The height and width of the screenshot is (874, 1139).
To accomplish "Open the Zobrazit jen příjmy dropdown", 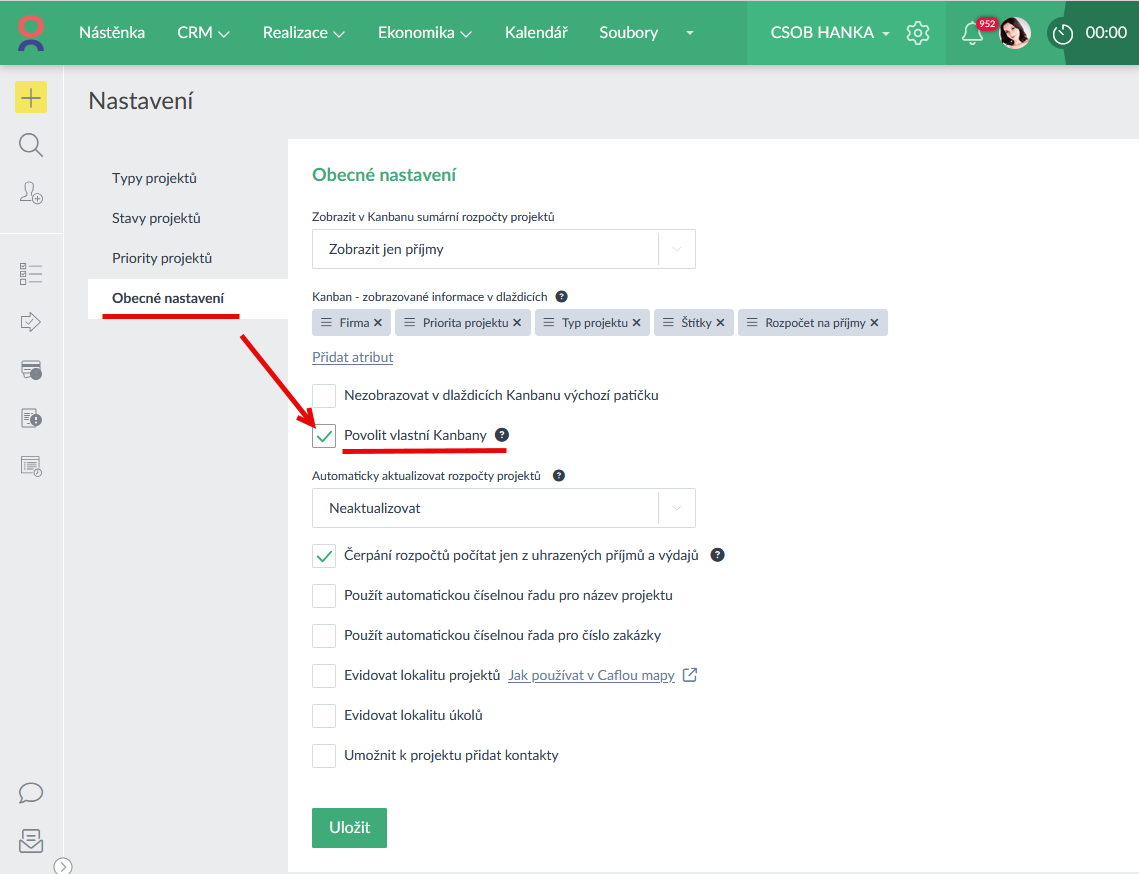I will coord(503,249).
